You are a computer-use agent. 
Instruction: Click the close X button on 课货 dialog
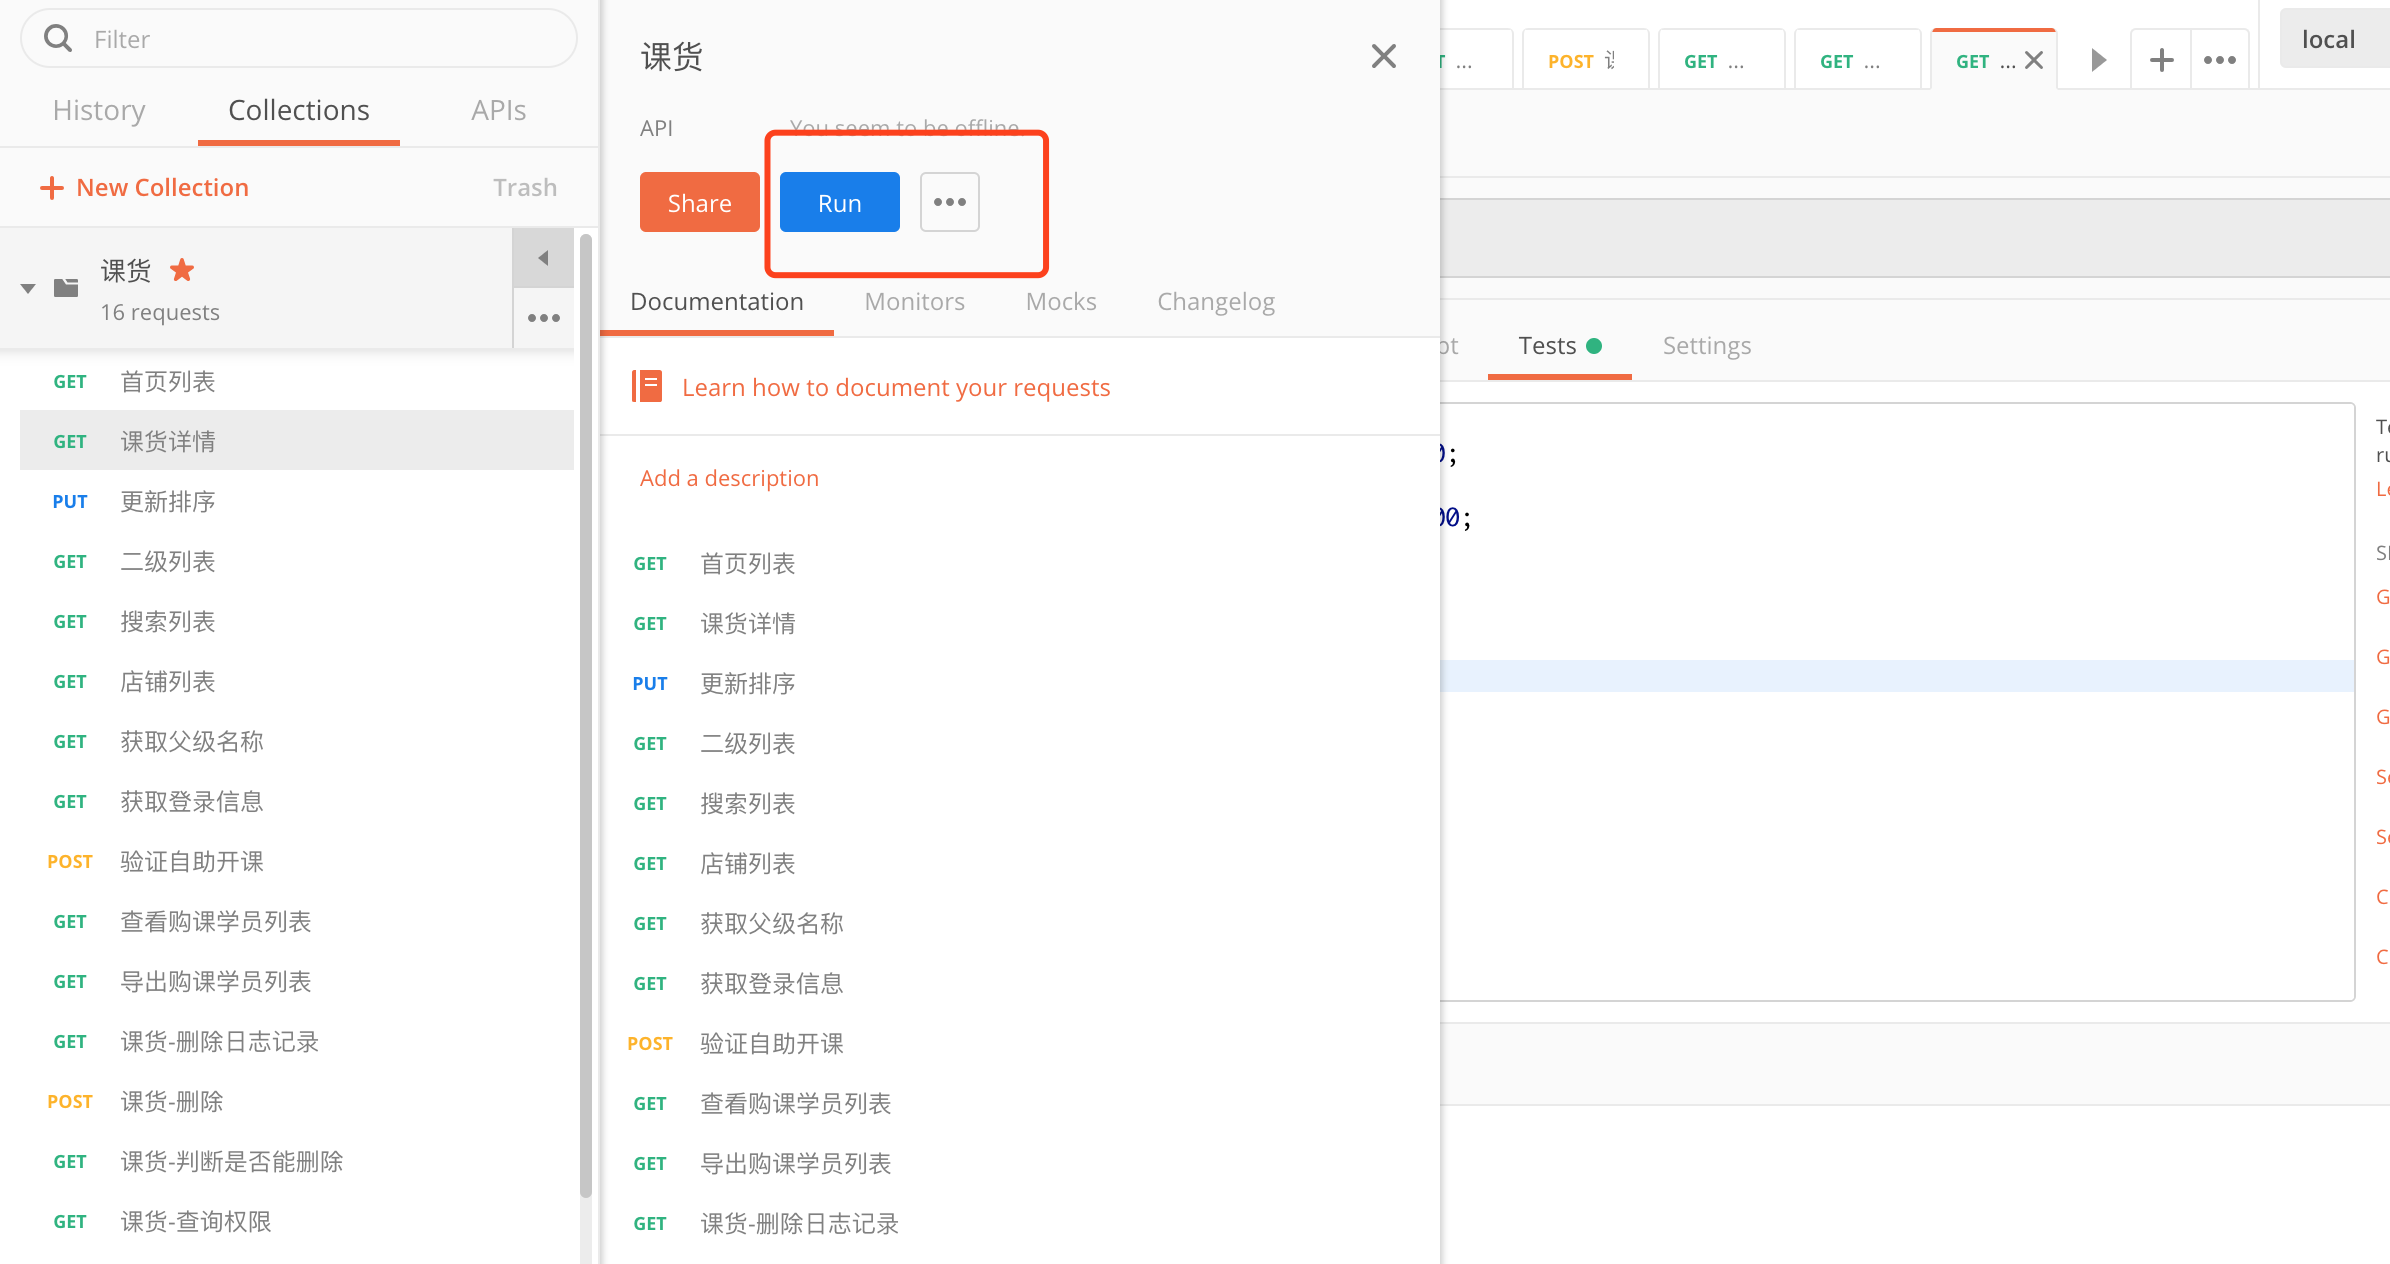pyautogui.click(x=1385, y=57)
